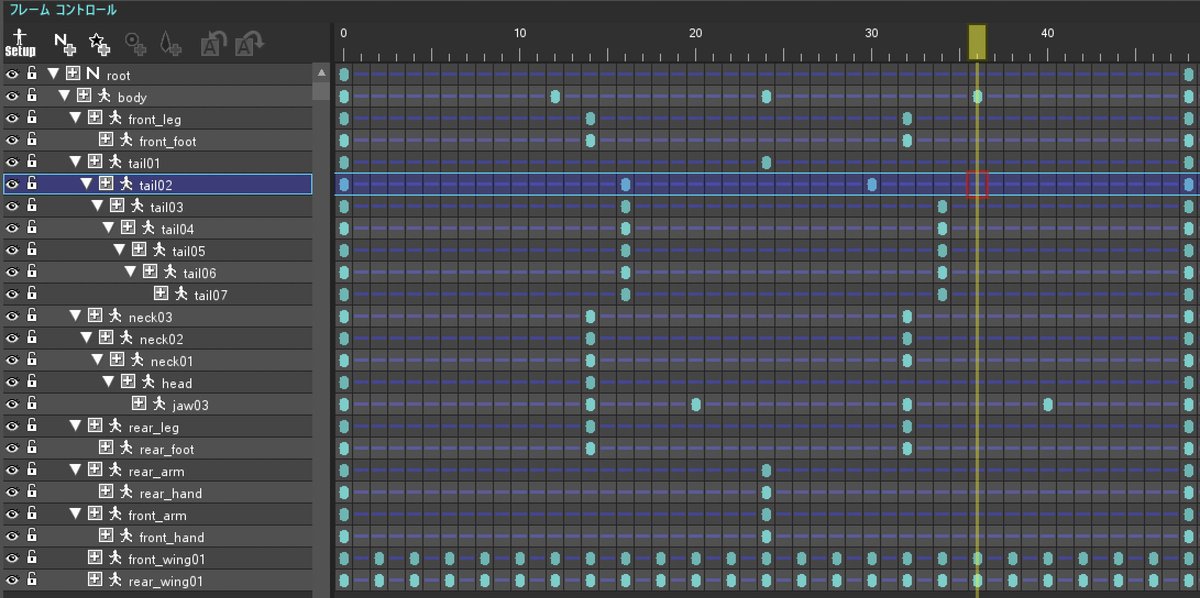1200x598 pixels.
Task: Select the neck02 part name
Action: [161, 339]
